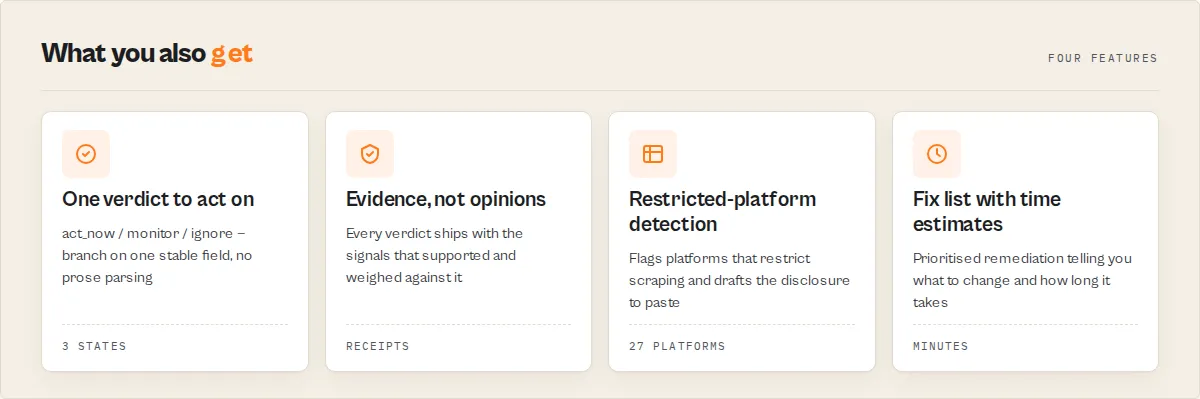Click the '27 PLATFORMS' footer label
Viewport: 1200px width, 399px height.
coord(677,346)
